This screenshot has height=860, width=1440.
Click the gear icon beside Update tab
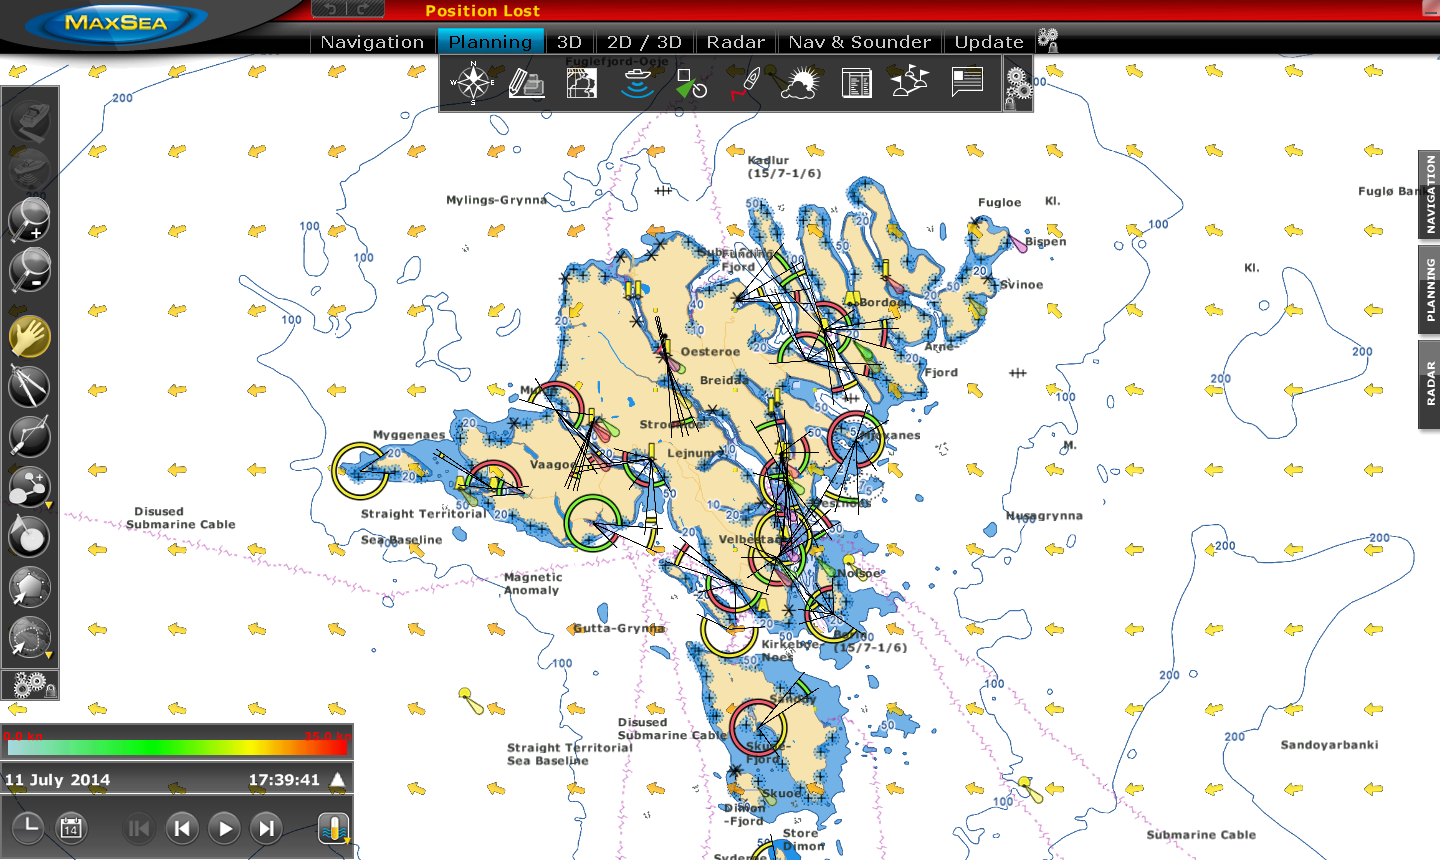1048,40
